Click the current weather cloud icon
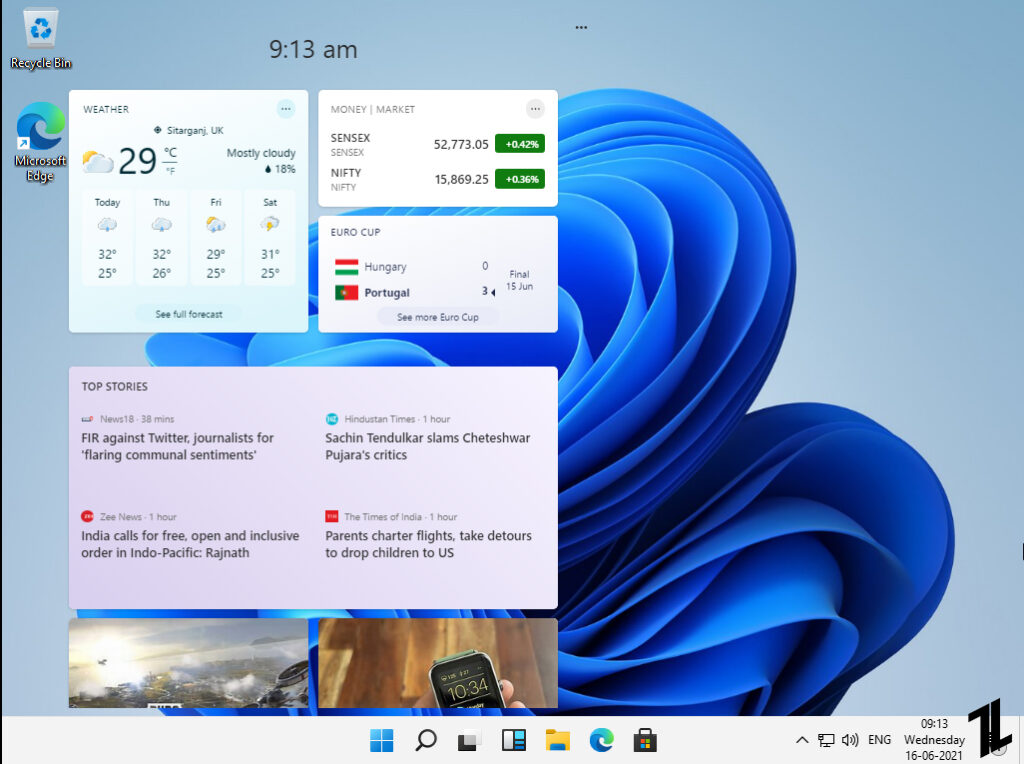1024x764 pixels. tap(97, 161)
